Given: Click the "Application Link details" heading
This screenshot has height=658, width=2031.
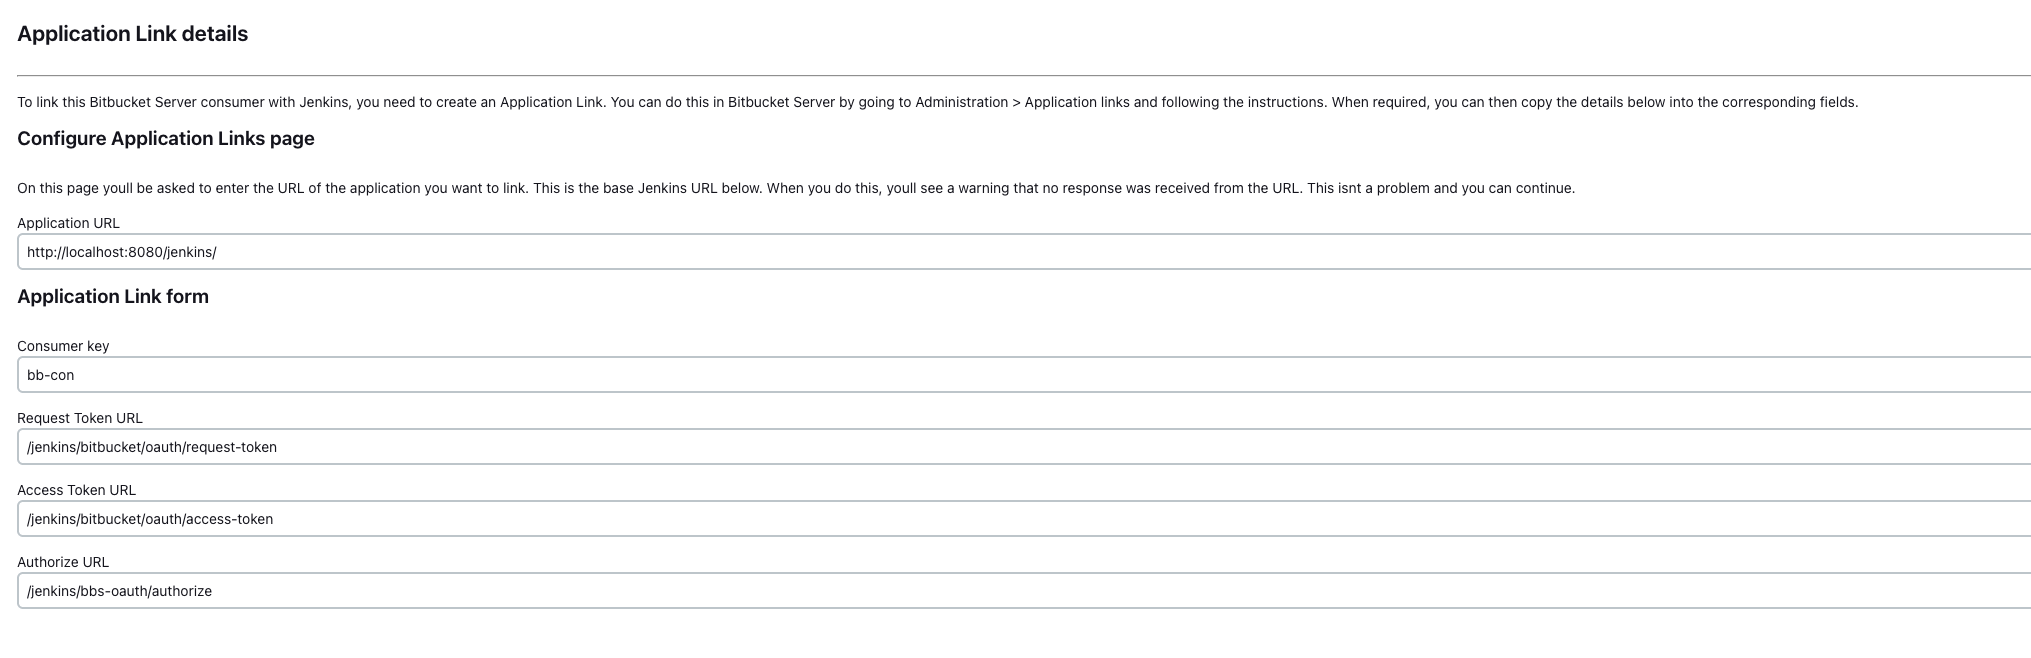Looking at the screenshot, I should pos(132,34).
